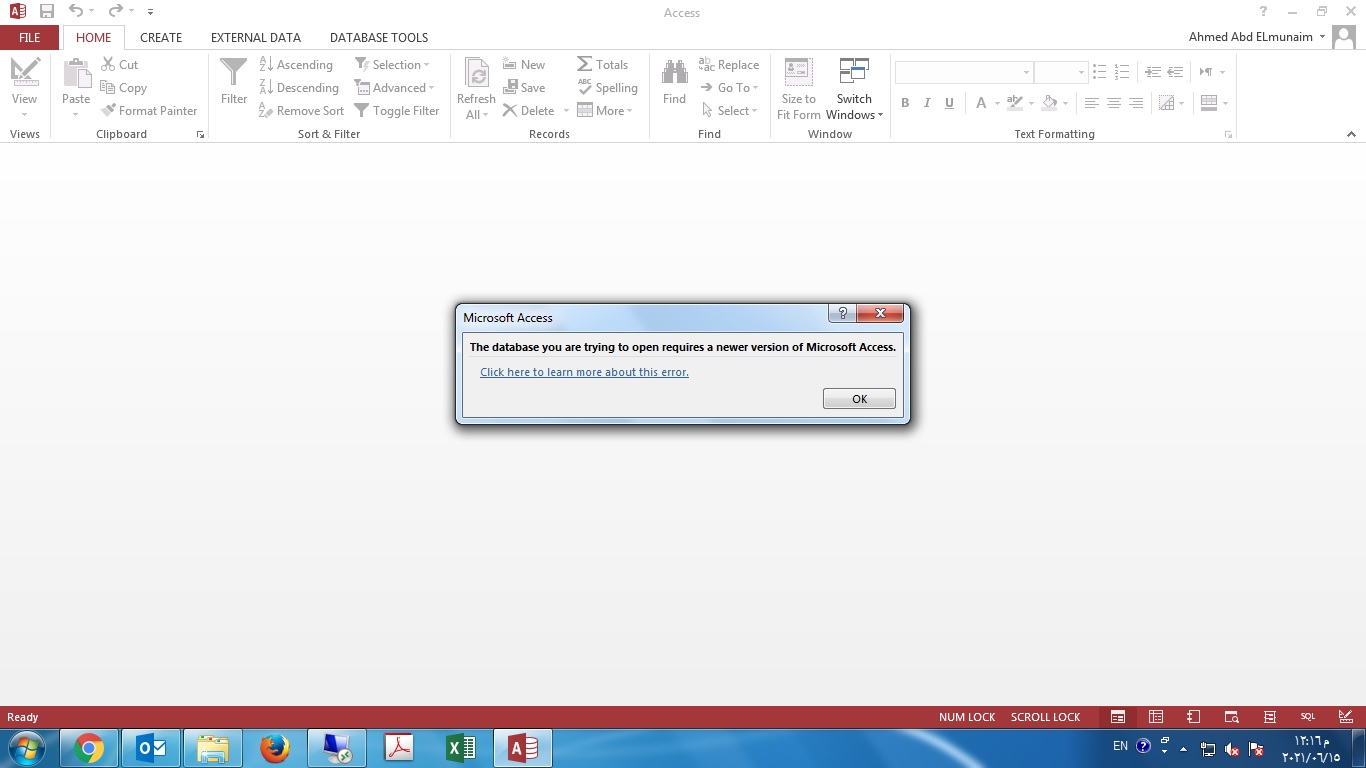Click Save icon in Quick Access Toolbar

coord(47,12)
